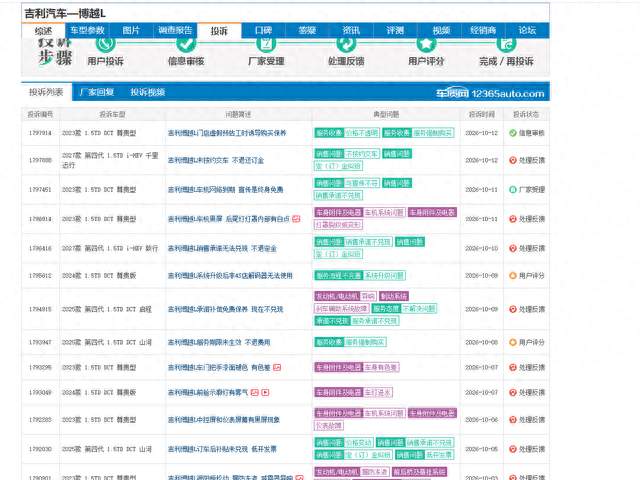Open complaint 前警示雾灯有雾气
The height and width of the screenshot is (480, 640).
[208, 393]
